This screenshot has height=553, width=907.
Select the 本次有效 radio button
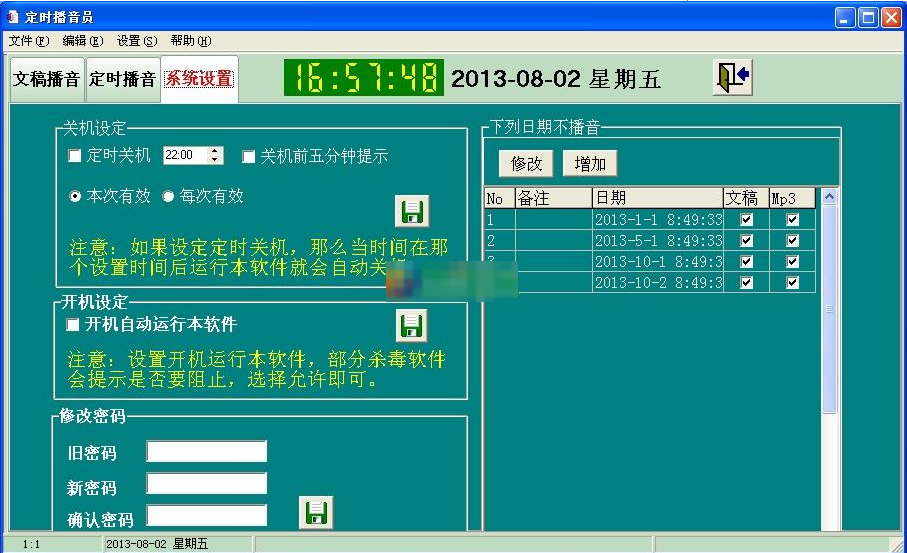coord(75,197)
